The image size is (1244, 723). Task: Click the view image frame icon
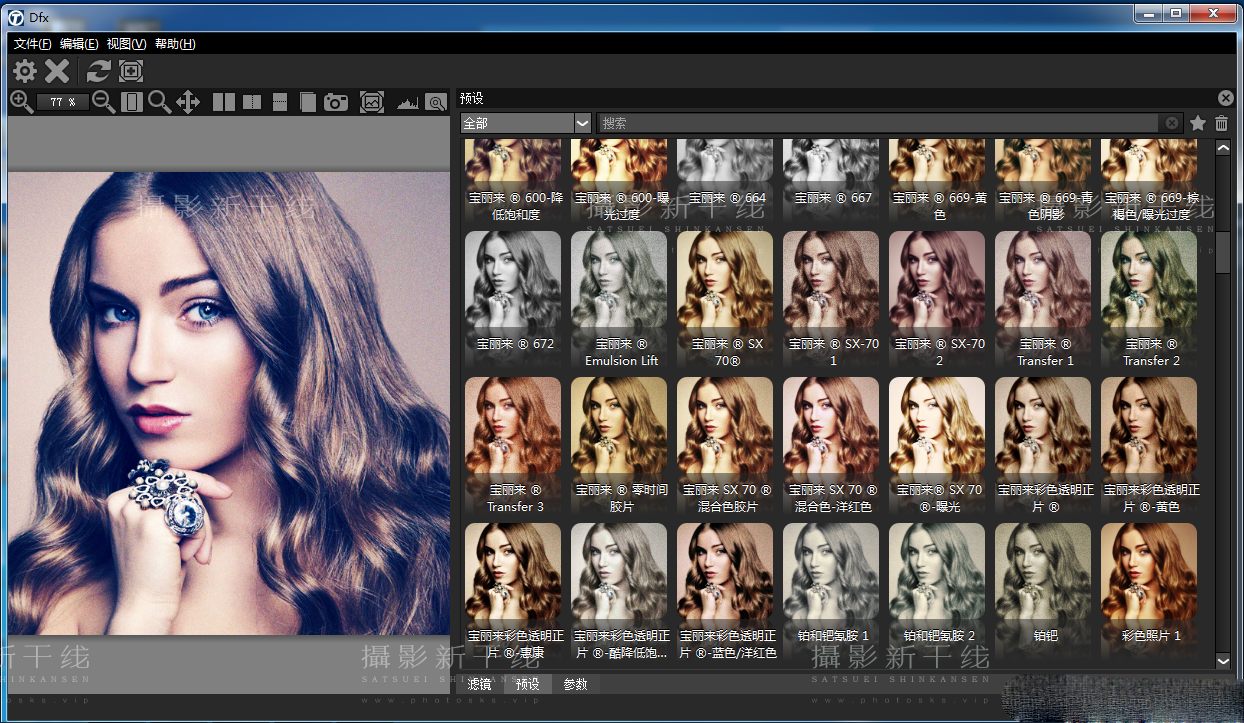point(372,102)
